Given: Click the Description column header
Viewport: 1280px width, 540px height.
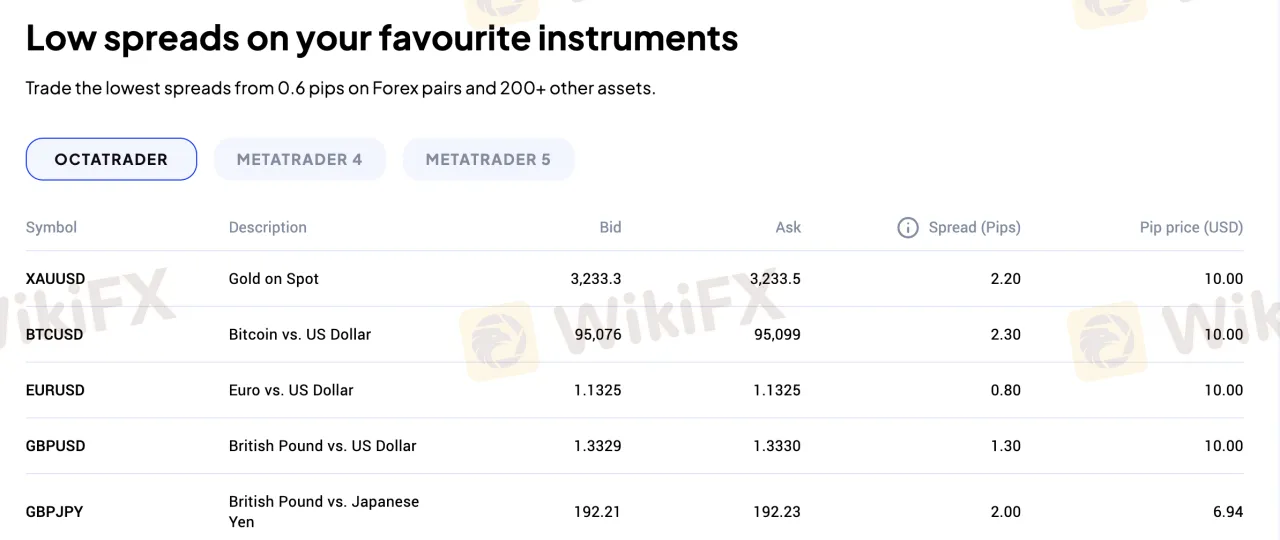Looking at the screenshot, I should point(268,227).
